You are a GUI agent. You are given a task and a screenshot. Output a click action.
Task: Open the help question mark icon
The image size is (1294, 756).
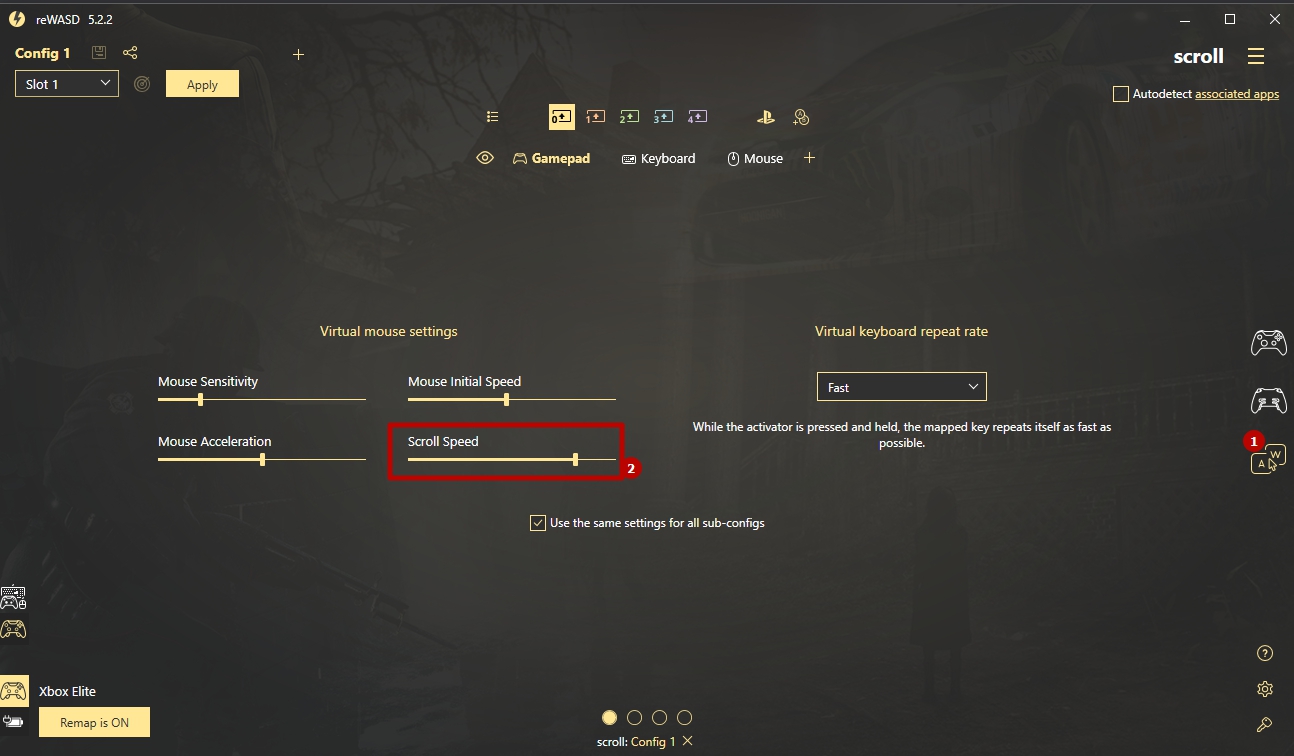click(1265, 654)
